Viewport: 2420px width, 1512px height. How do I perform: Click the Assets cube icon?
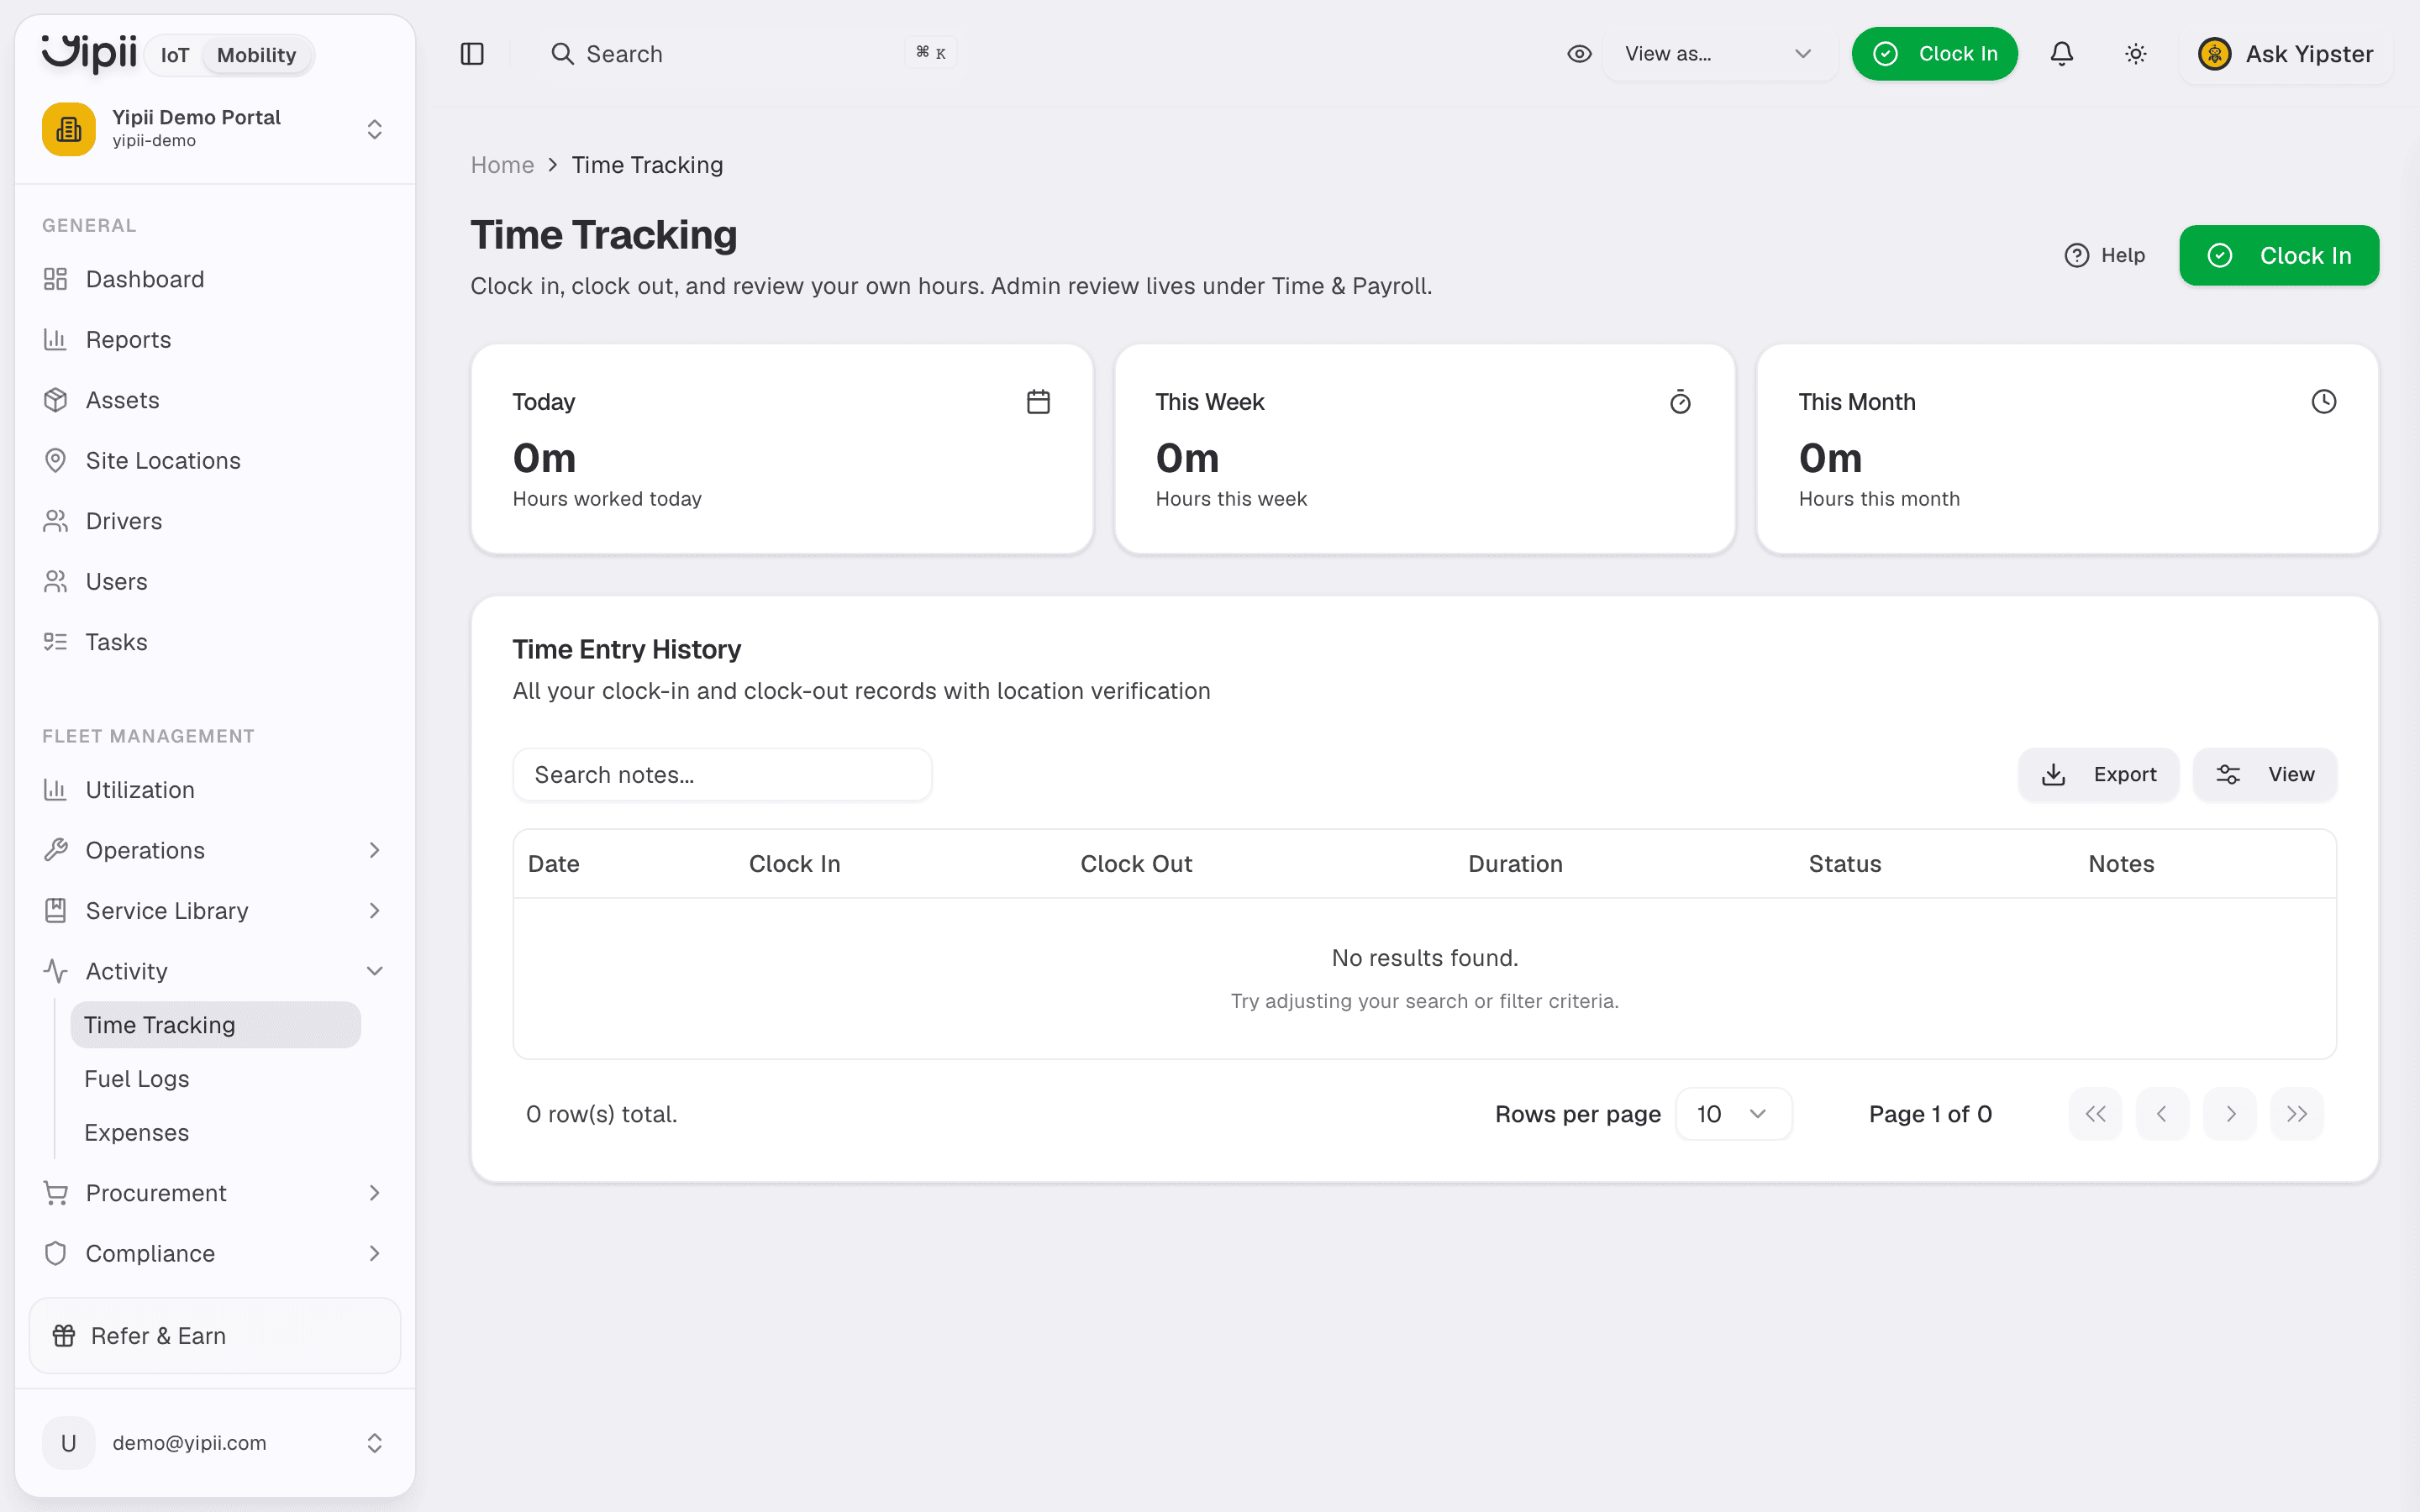point(56,400)
